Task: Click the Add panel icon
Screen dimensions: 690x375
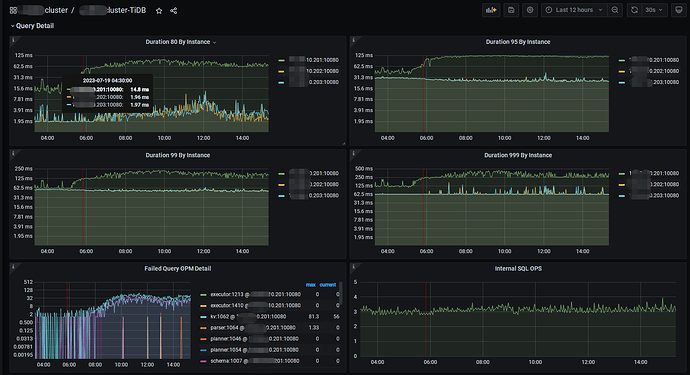Action: click(x=491, y=10)
